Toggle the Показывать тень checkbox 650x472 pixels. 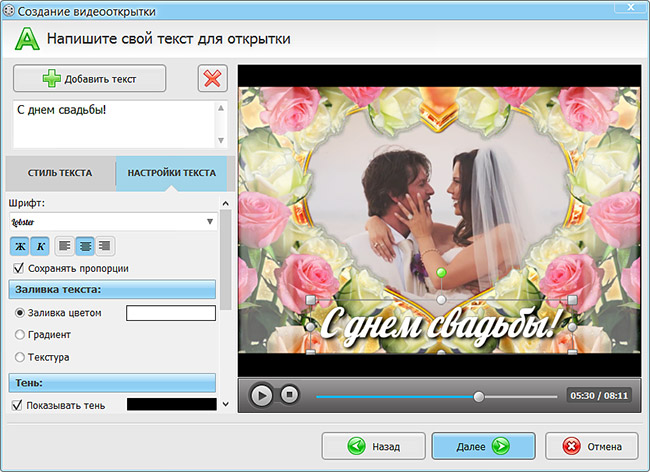point(17,405)
